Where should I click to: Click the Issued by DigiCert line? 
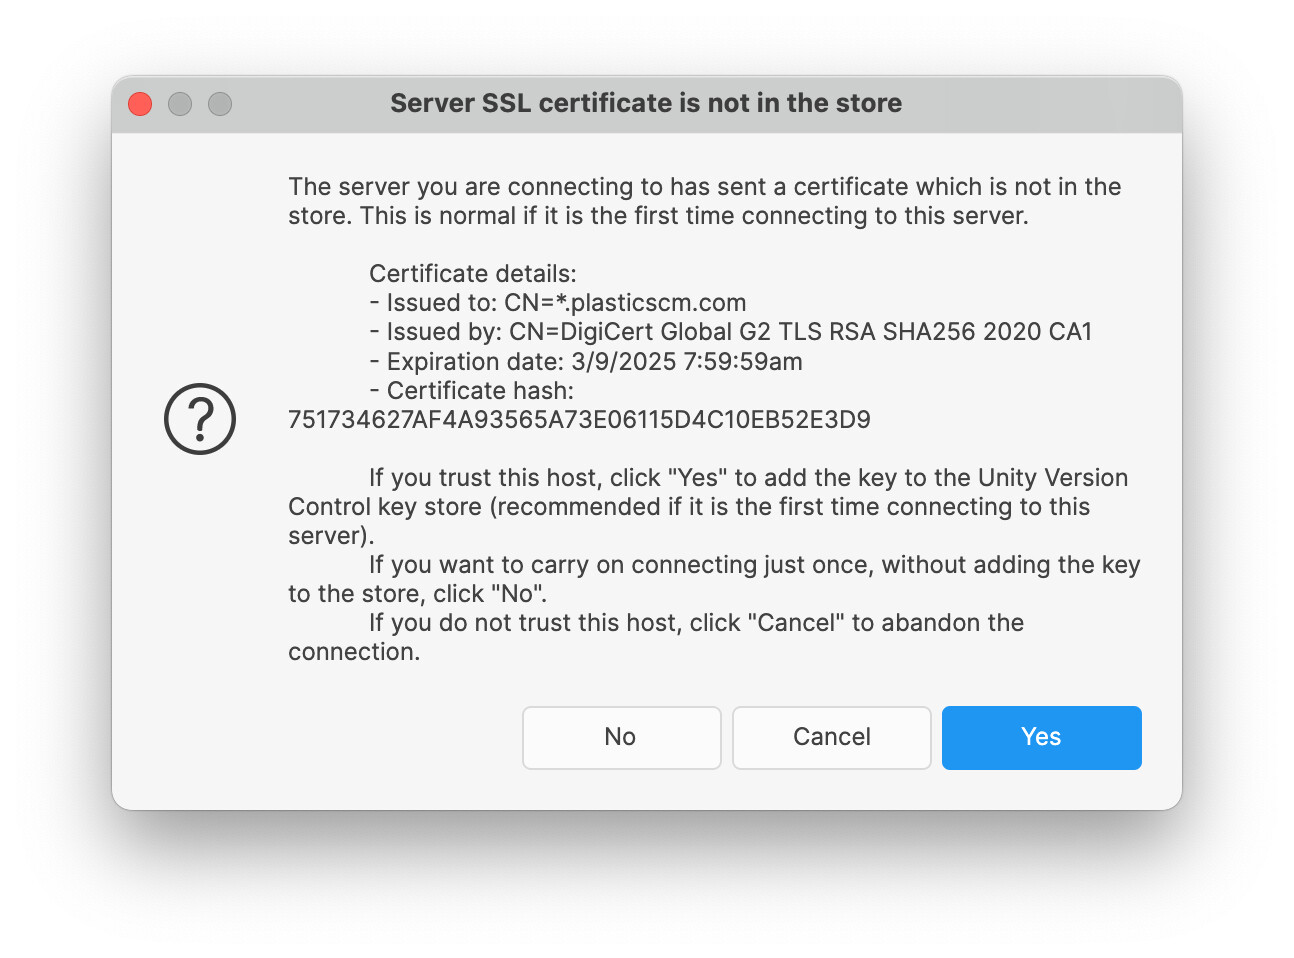[731, 331]
